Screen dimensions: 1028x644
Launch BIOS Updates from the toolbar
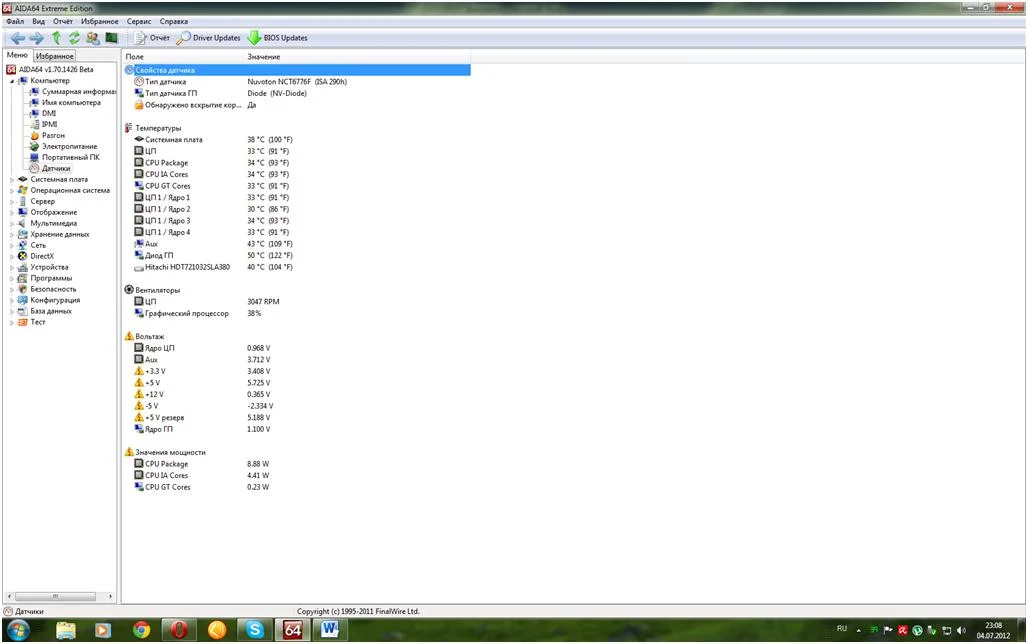click(x=278, y=38)
